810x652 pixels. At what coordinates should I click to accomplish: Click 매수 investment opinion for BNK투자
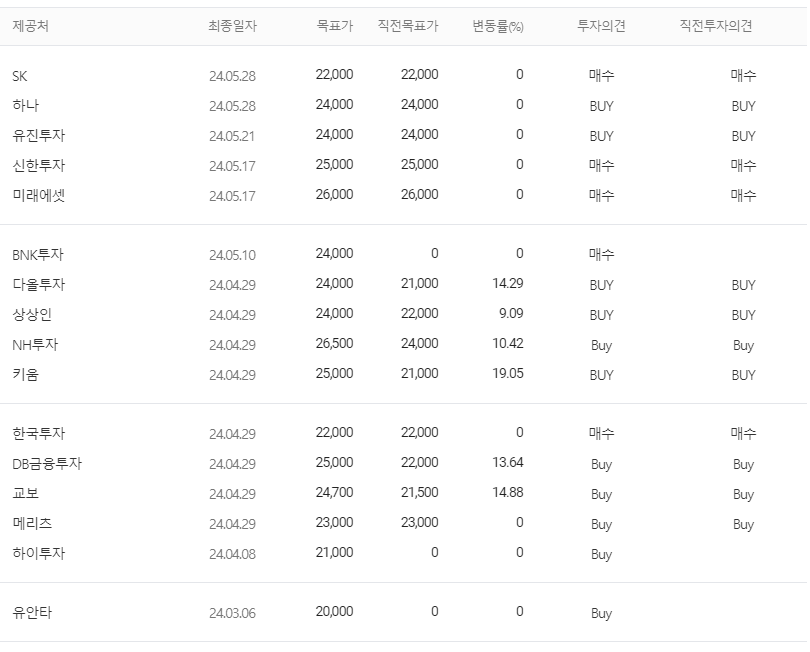coord(601,254)
